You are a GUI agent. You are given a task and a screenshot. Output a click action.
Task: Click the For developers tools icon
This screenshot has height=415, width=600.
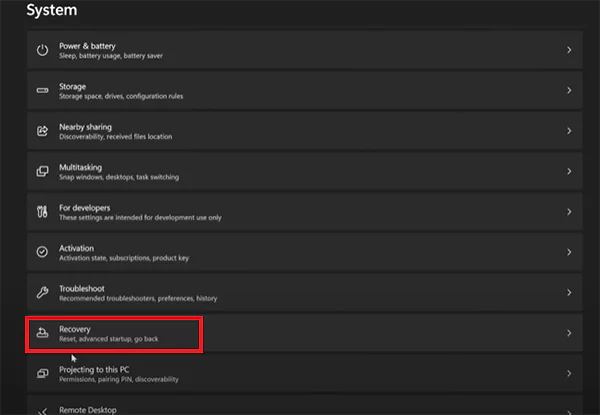click(x=42, y=212)
